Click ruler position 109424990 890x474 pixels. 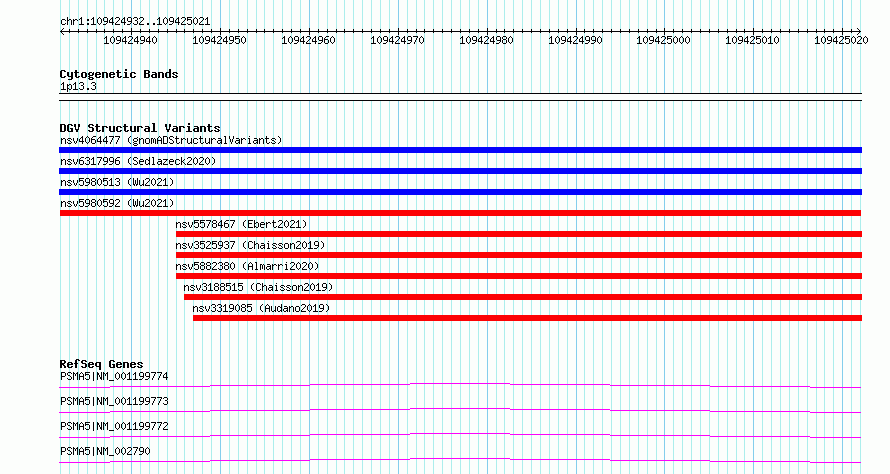pyautogui.click(x=575, y=40)
